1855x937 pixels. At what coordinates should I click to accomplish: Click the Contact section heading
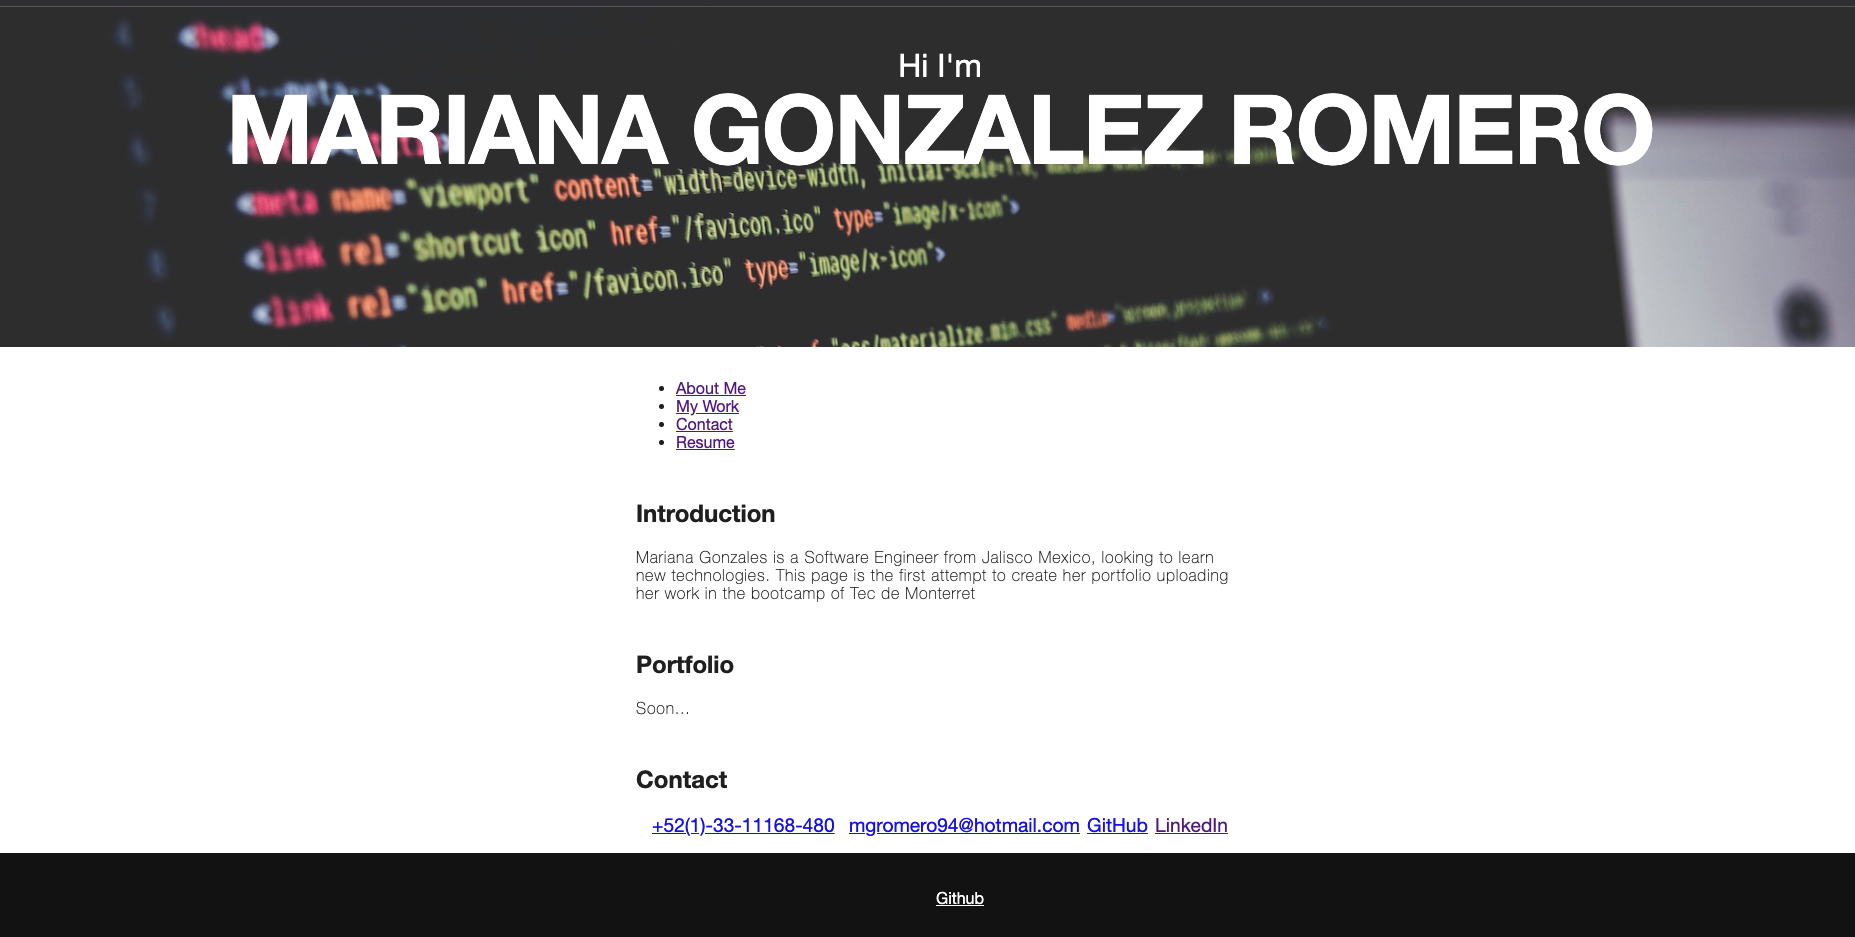tap(681, 780)
